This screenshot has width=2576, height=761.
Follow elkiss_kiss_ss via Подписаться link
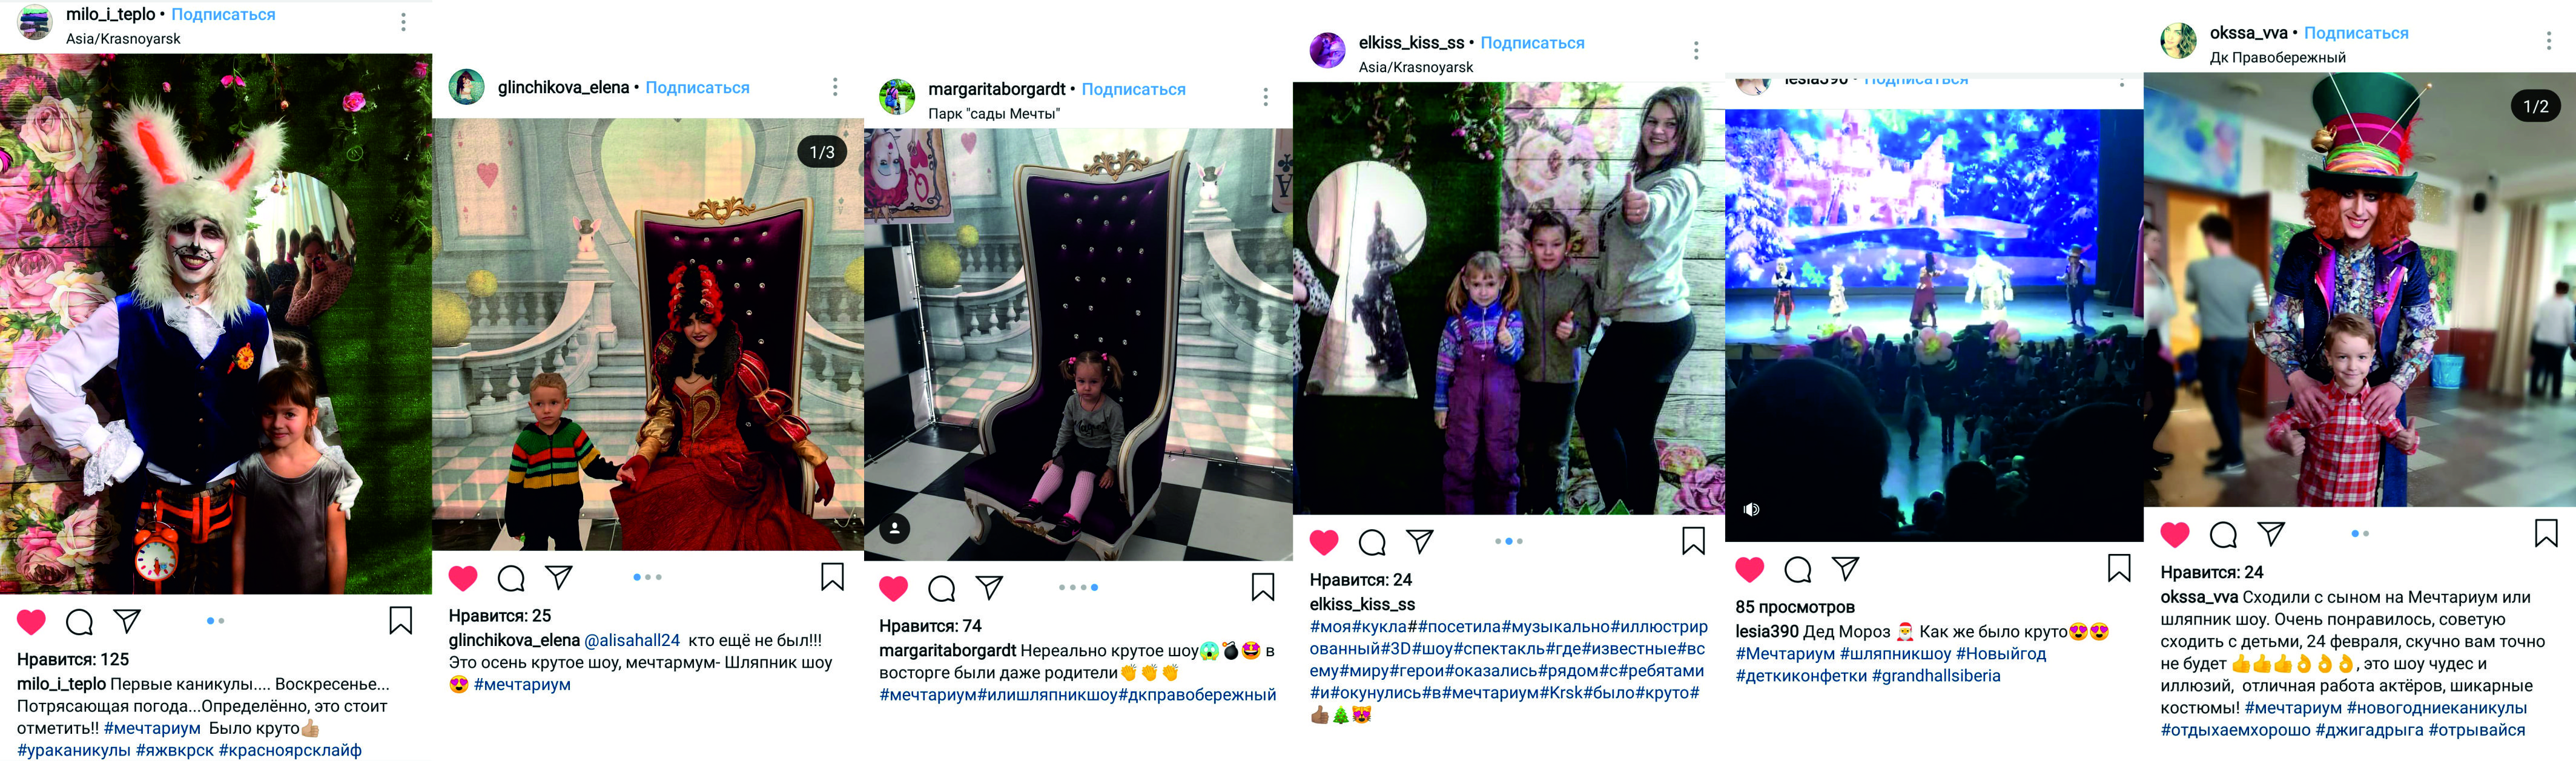click(1532, 42)
